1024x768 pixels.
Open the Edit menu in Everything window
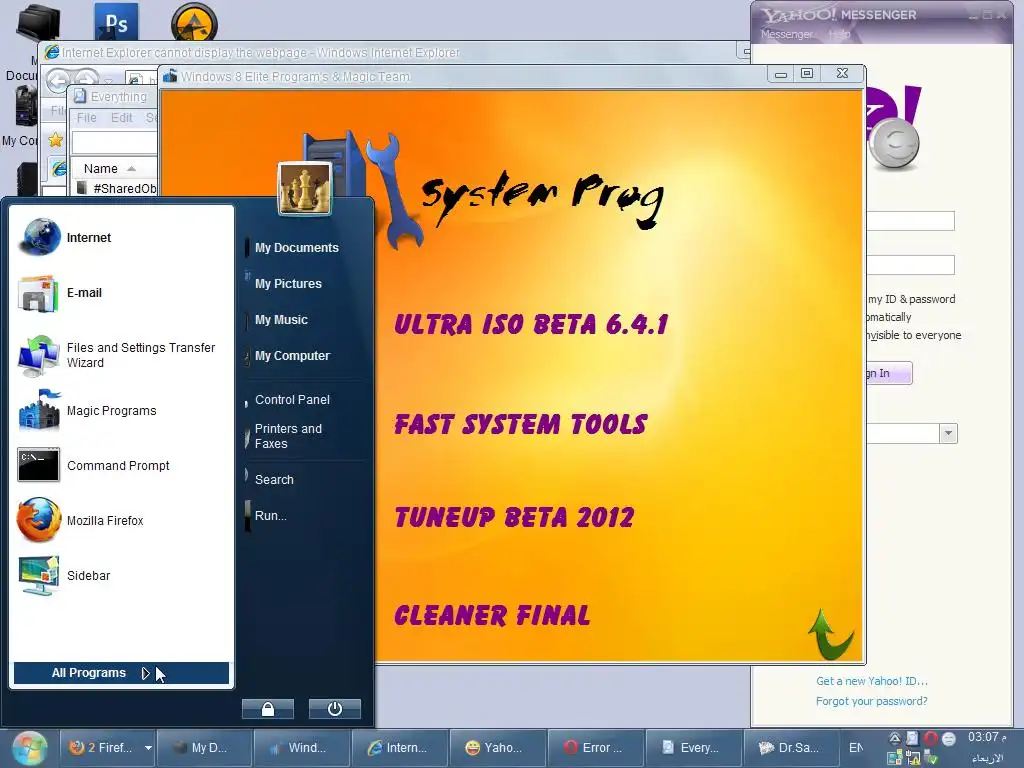pos(121,118)
